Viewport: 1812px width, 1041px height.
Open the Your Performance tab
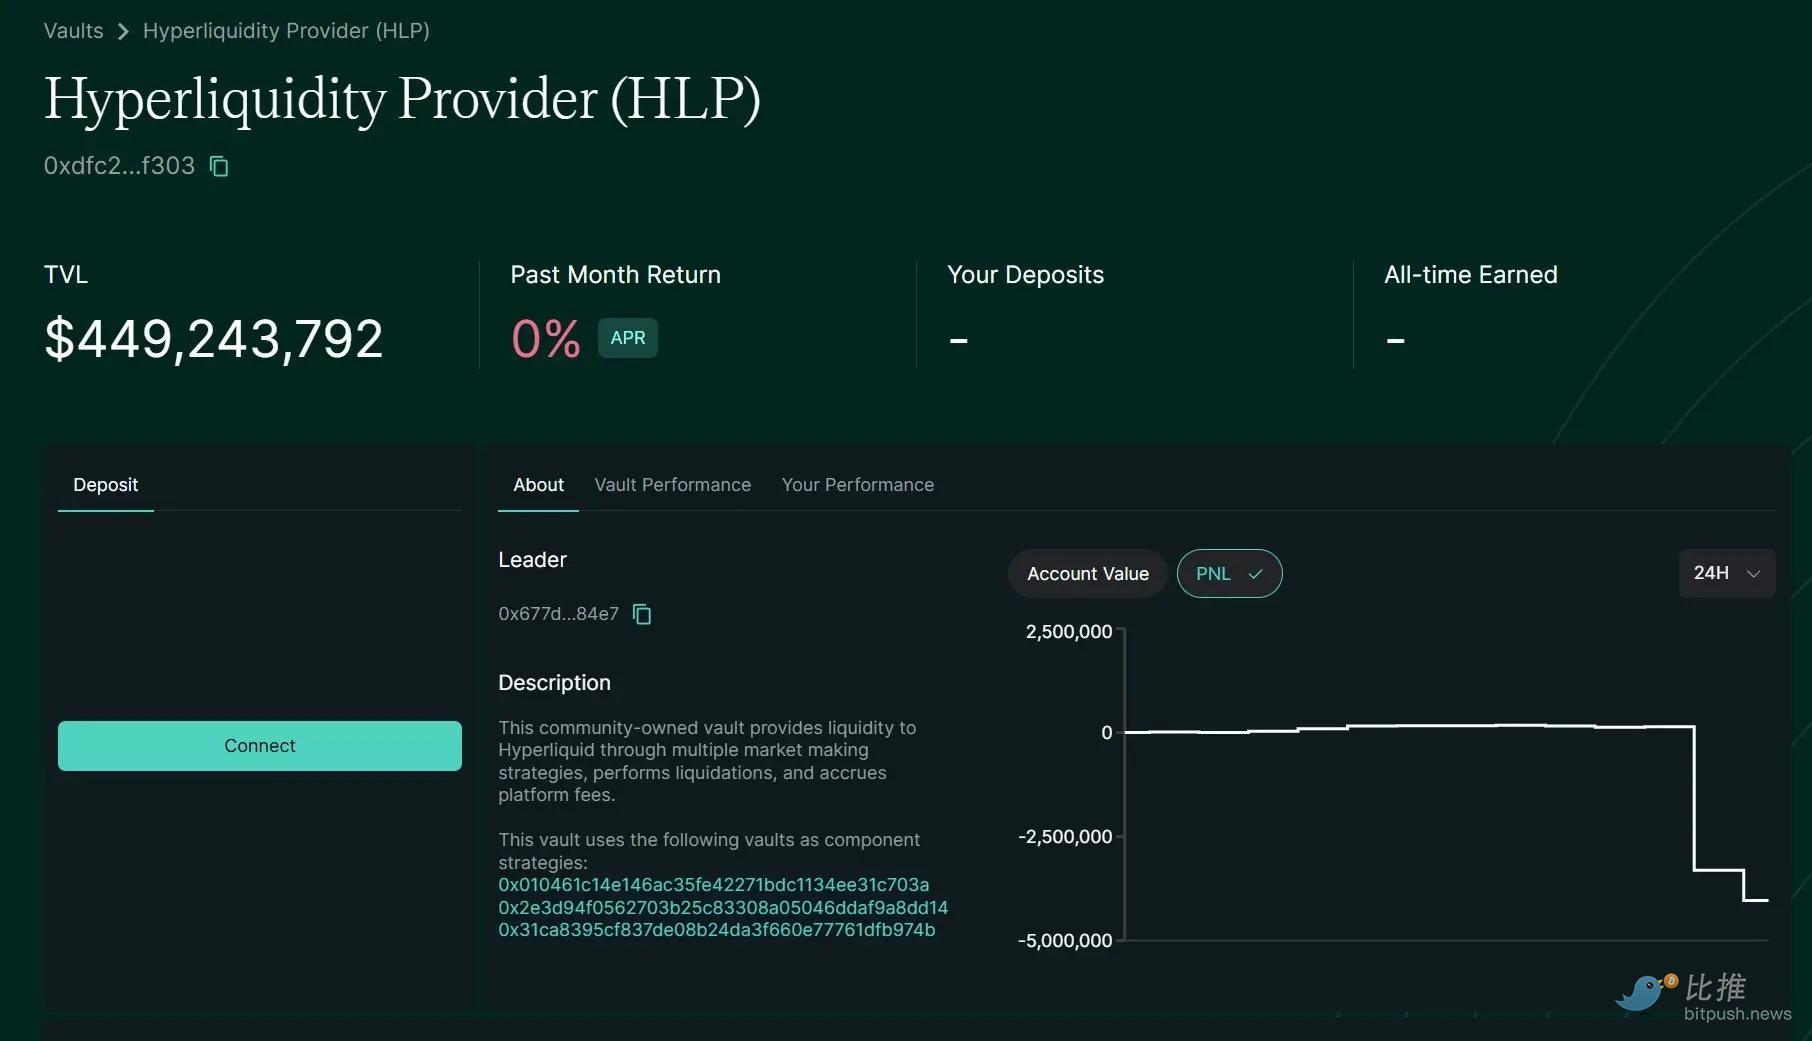(857, 485)
